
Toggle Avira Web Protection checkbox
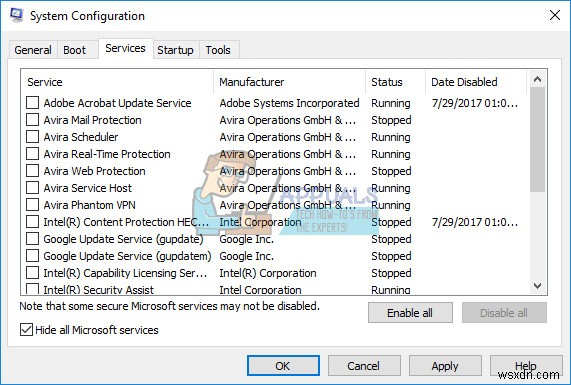(32, 171)
